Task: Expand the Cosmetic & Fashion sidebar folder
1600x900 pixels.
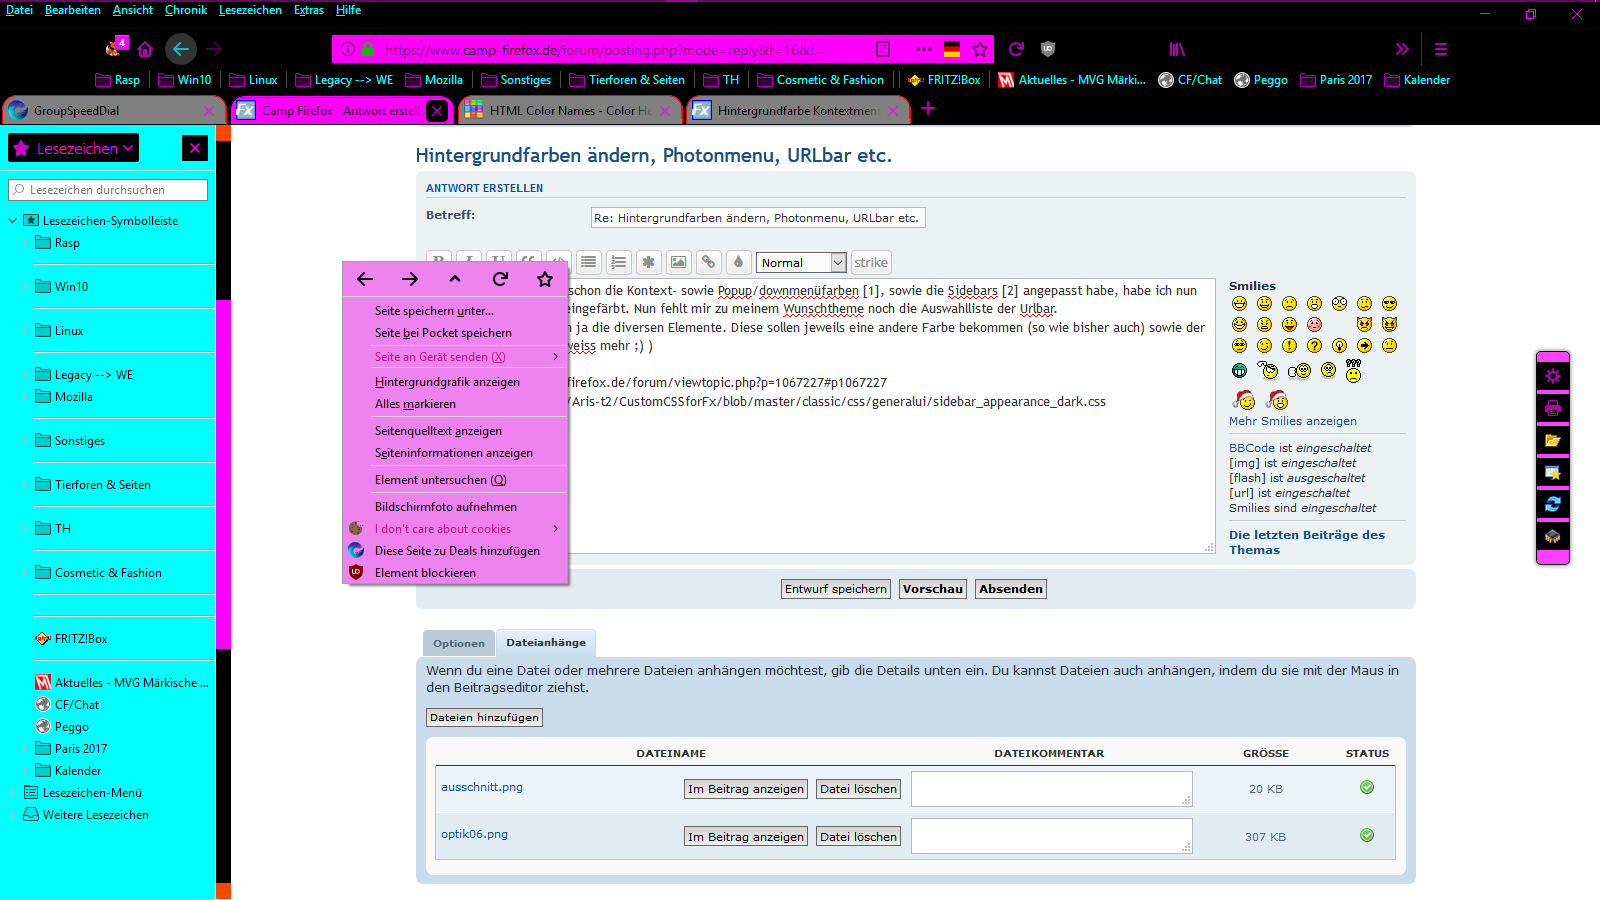Action: [x=25, y=573]
